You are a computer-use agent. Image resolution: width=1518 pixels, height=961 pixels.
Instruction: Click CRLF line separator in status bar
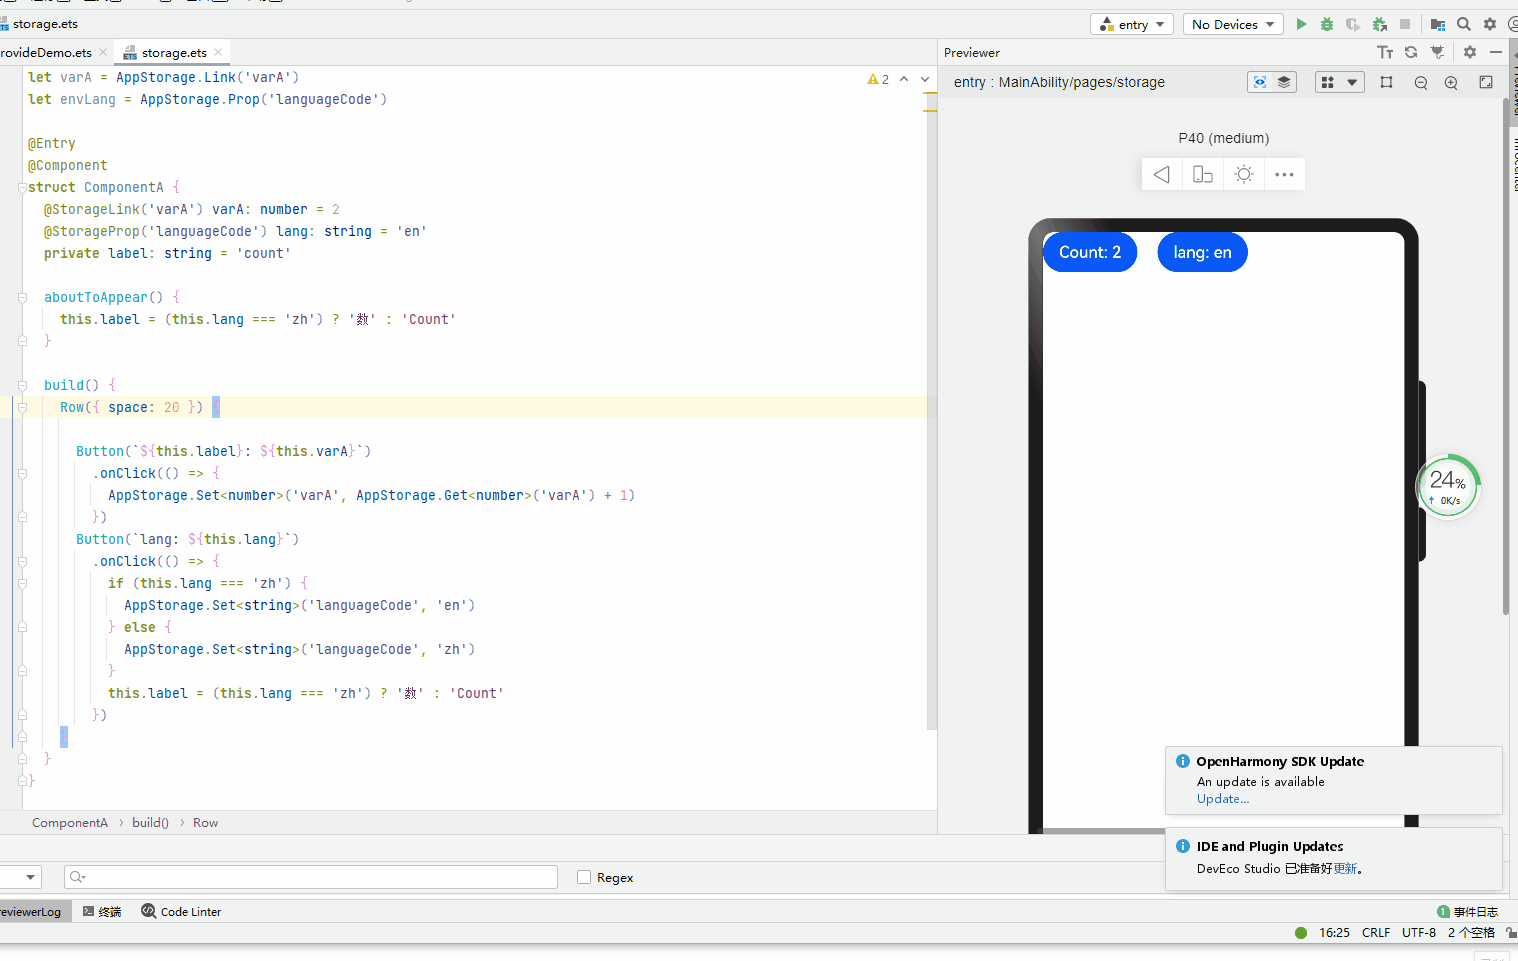click(x=1375, y=932)
